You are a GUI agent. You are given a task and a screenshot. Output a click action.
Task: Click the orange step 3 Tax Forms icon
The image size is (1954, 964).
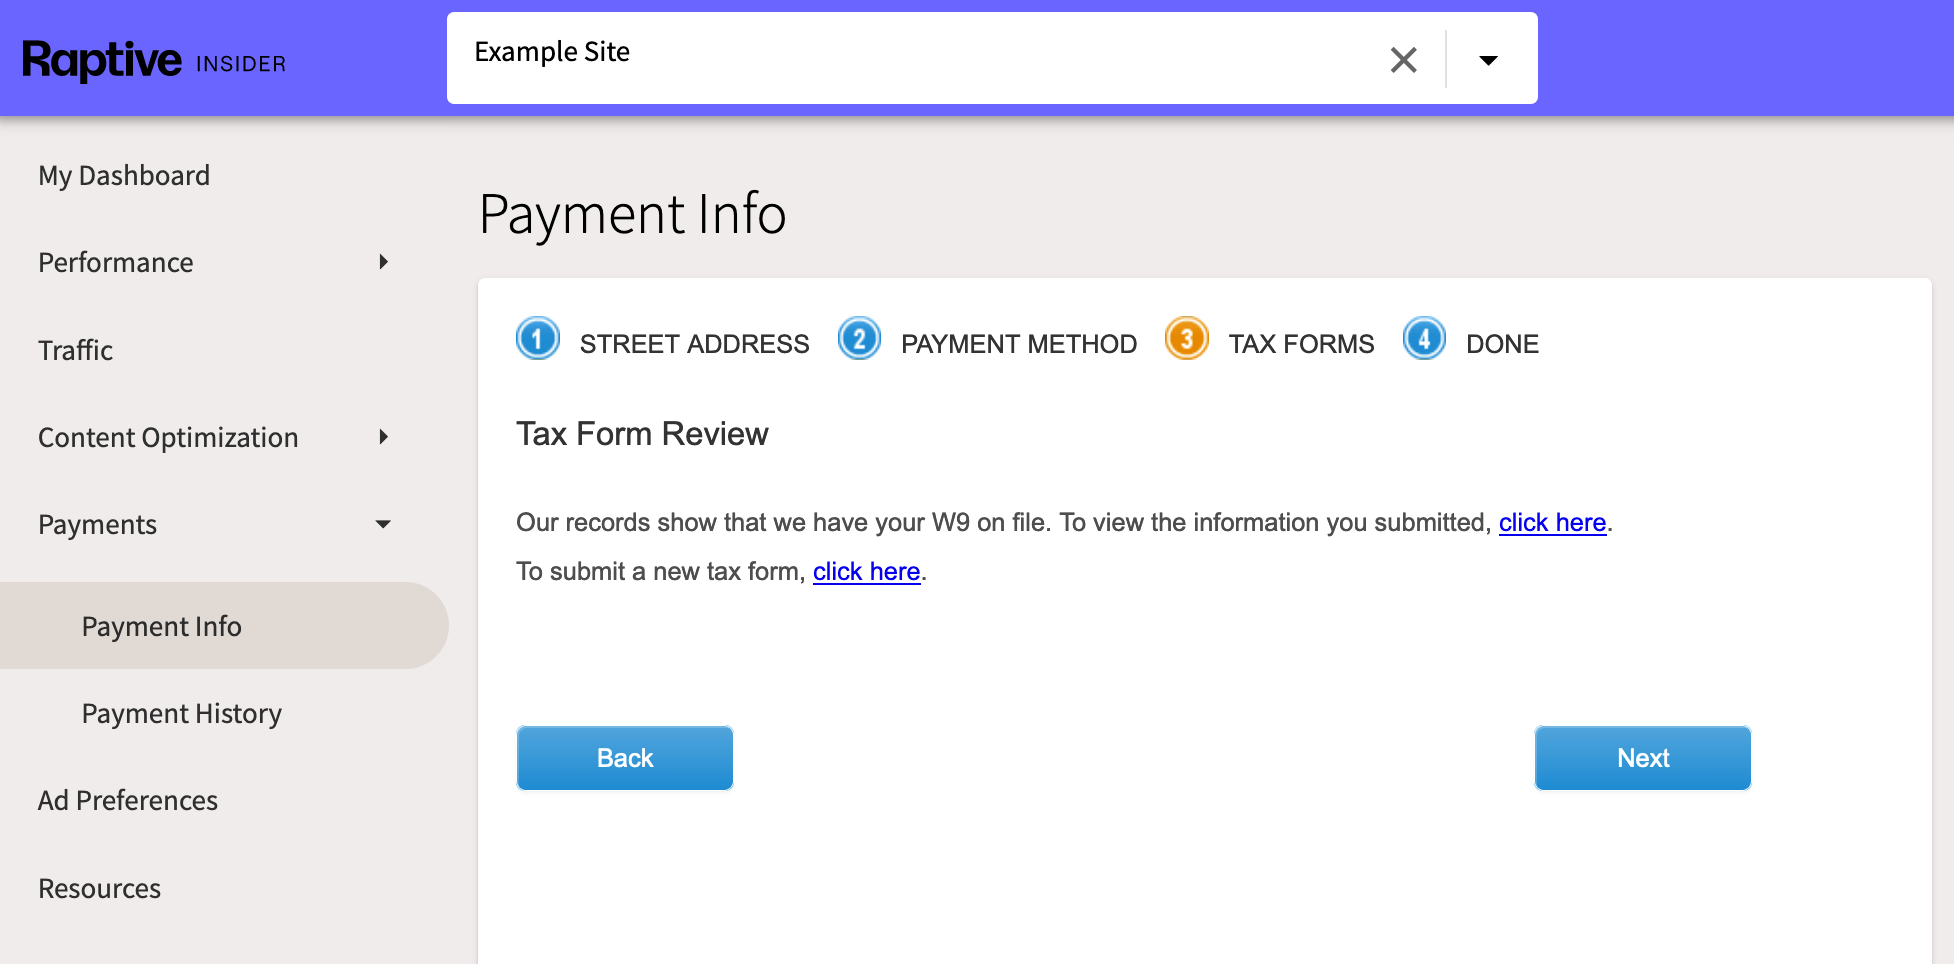[1186, 339]
